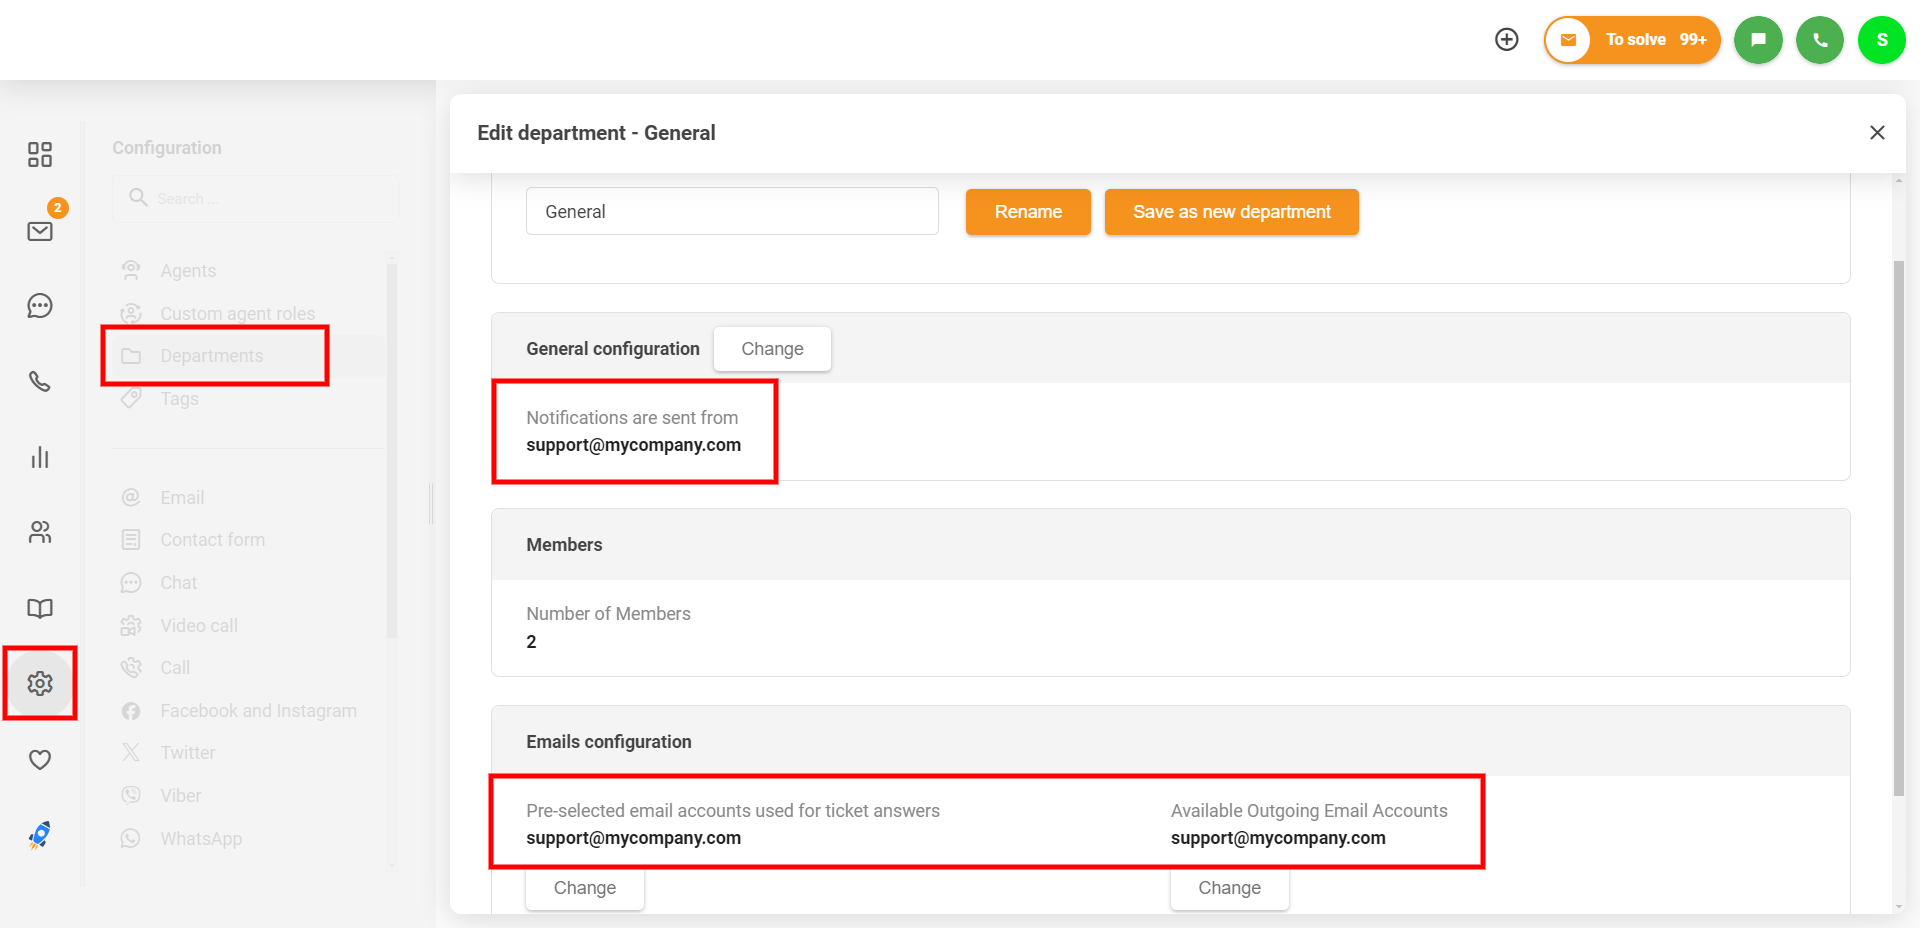Click the green chat button in header
This screenshot has height=928, width=1920.
pos(1758,40)
